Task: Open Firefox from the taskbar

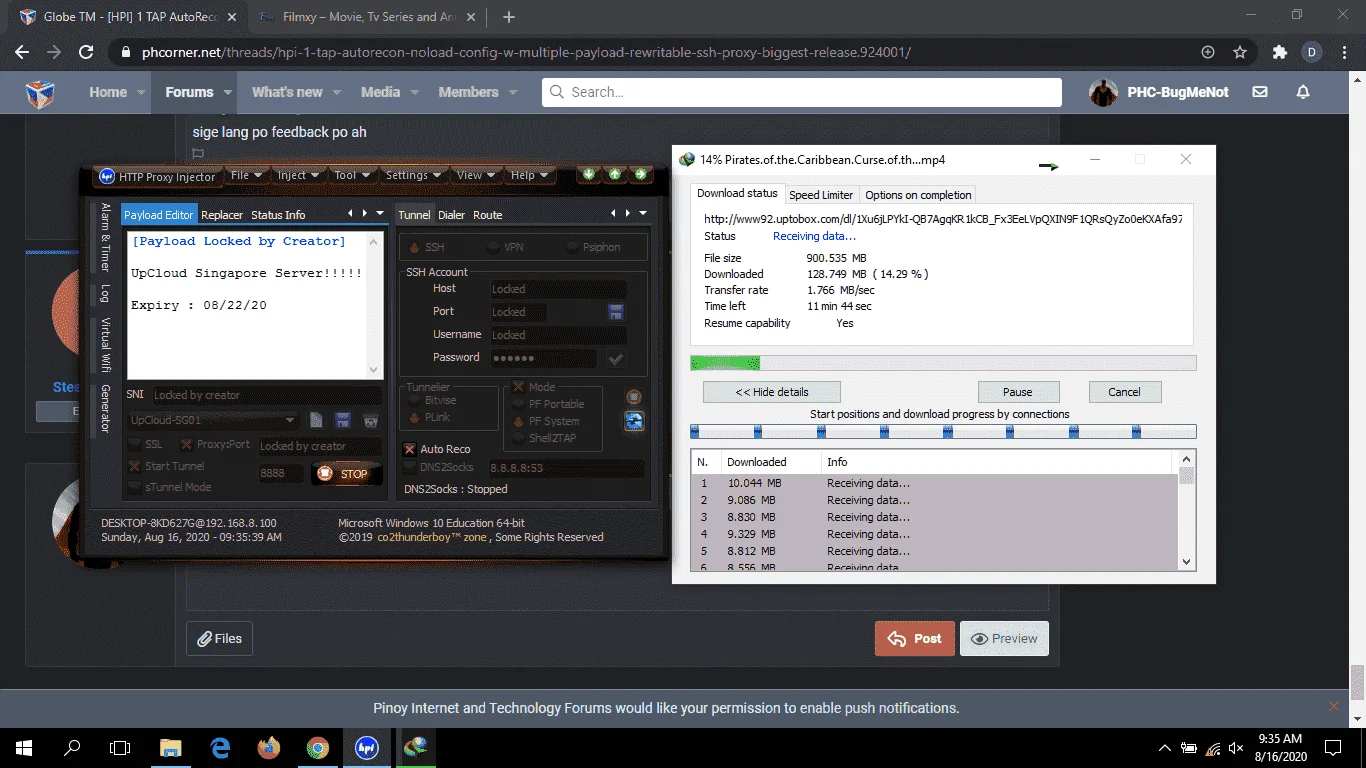Action: (x=269, y=748)
